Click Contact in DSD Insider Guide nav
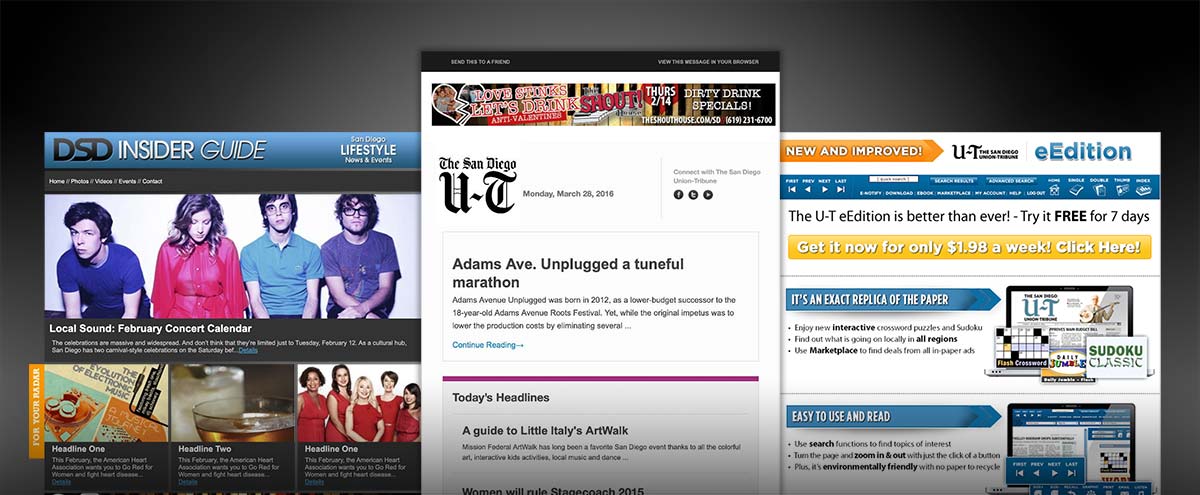The width and height of the screenshot is (1200, 495). tap(152, 181)
